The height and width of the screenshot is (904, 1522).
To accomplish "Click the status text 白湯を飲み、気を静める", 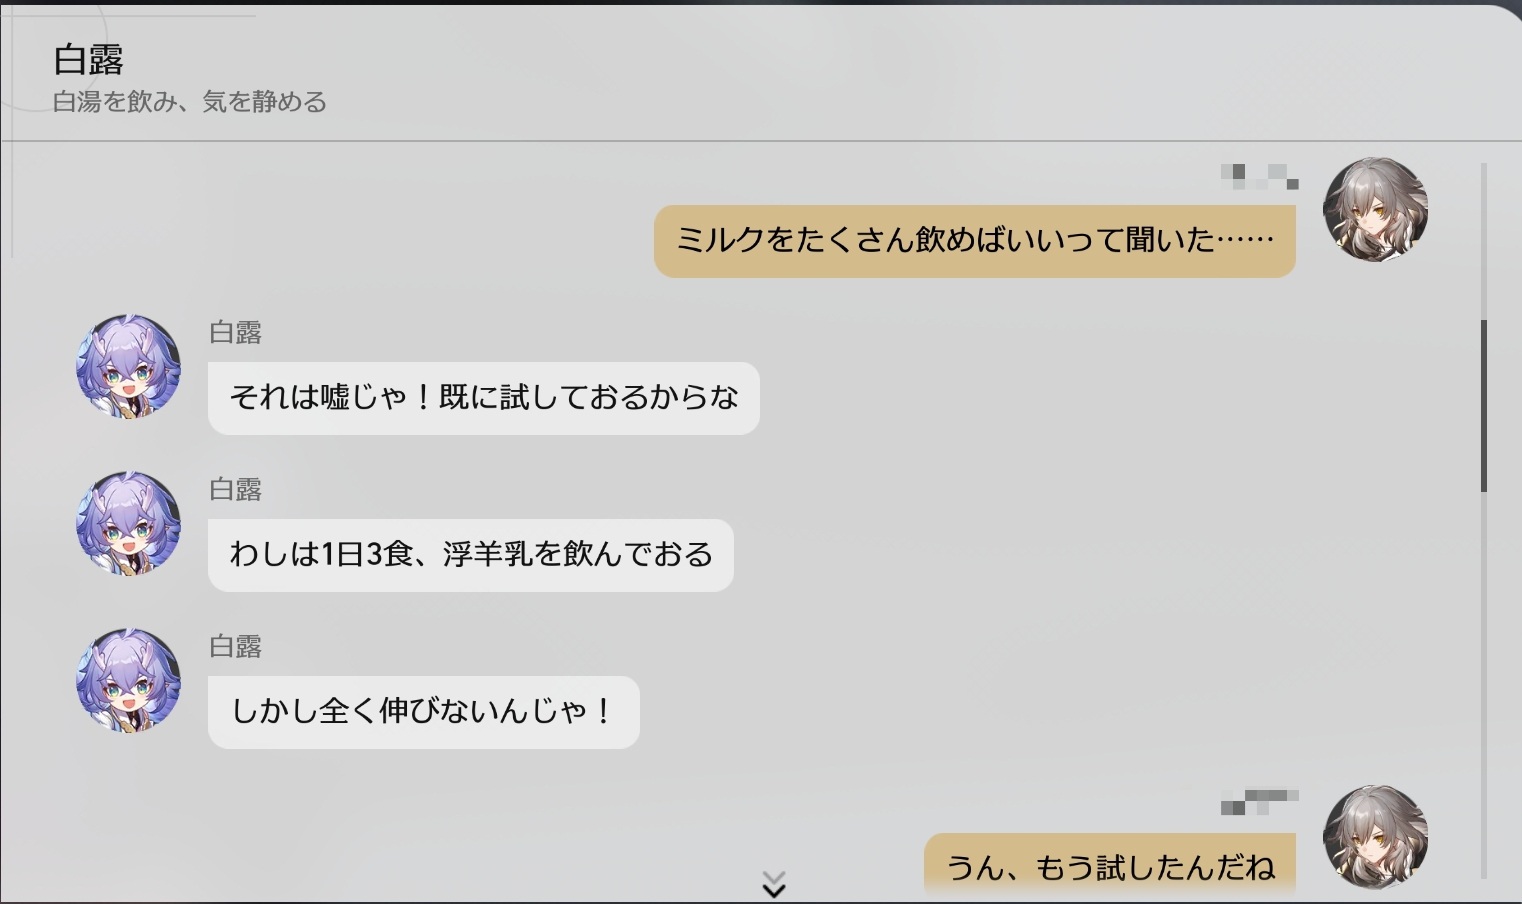I will [x=190, y=102].
